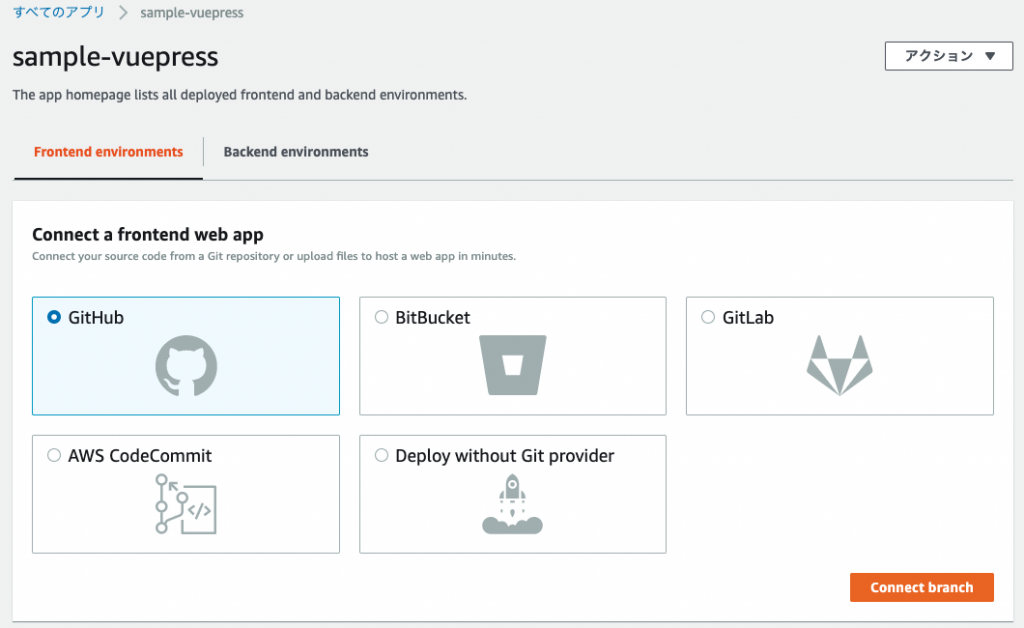Click the rocket icon for manual deploy
This screenshot has height=628, width=1024.
(x=513, y=504)
